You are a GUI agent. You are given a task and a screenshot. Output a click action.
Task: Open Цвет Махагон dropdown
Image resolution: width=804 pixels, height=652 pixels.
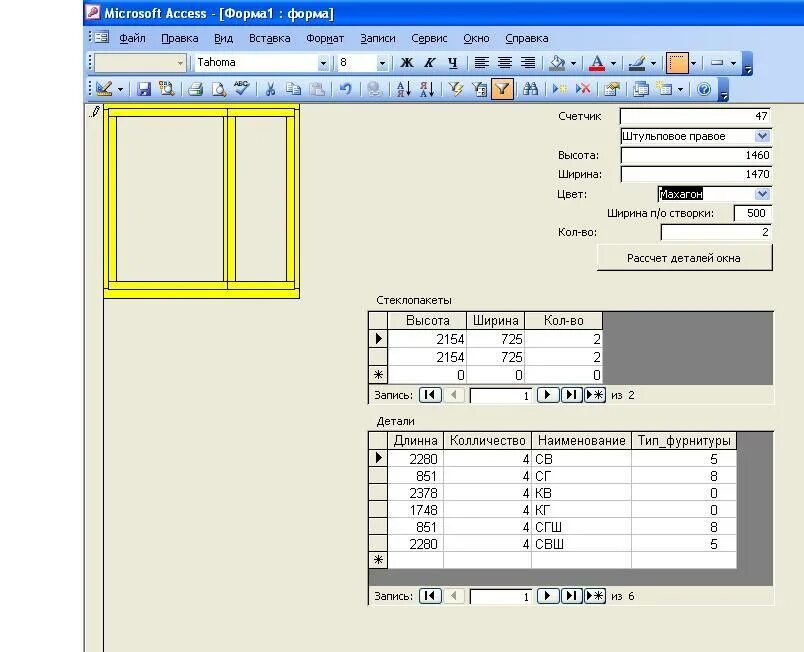[762, 194]
